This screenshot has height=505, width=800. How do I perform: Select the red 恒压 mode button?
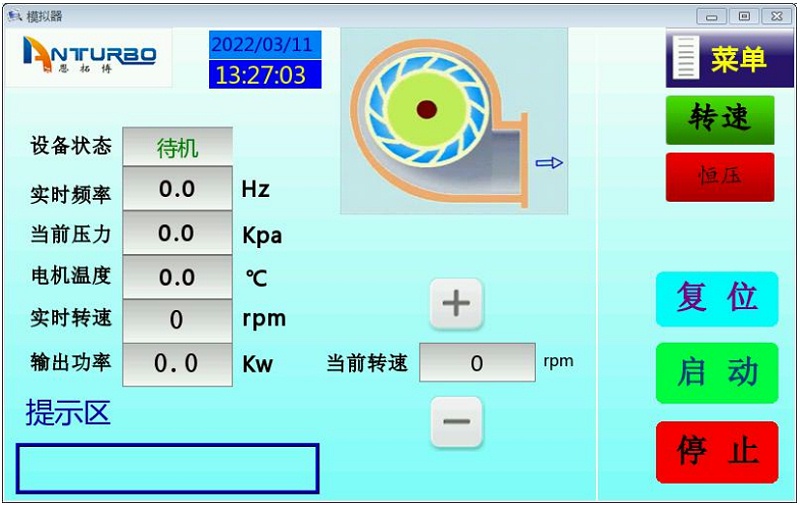pos(720,177)
